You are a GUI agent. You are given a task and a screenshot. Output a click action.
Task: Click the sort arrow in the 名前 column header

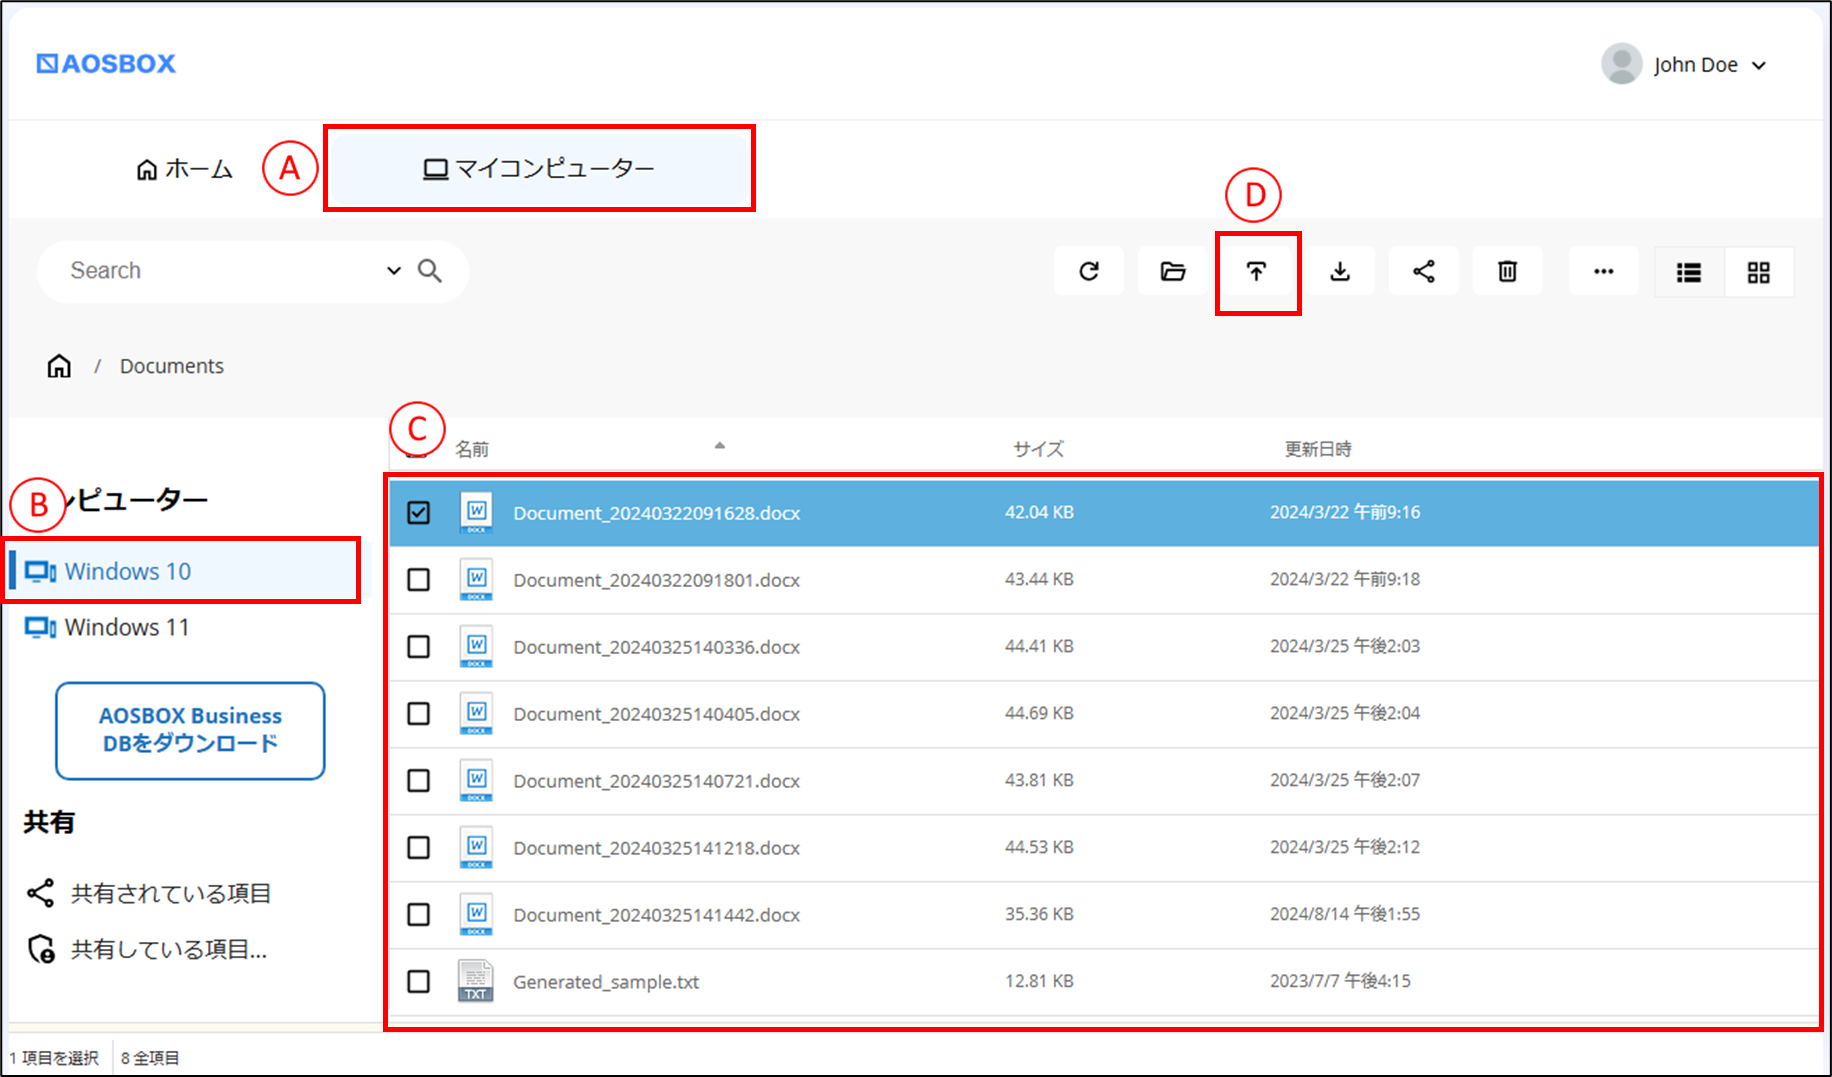pyautogui.click(x=719, y=446)
